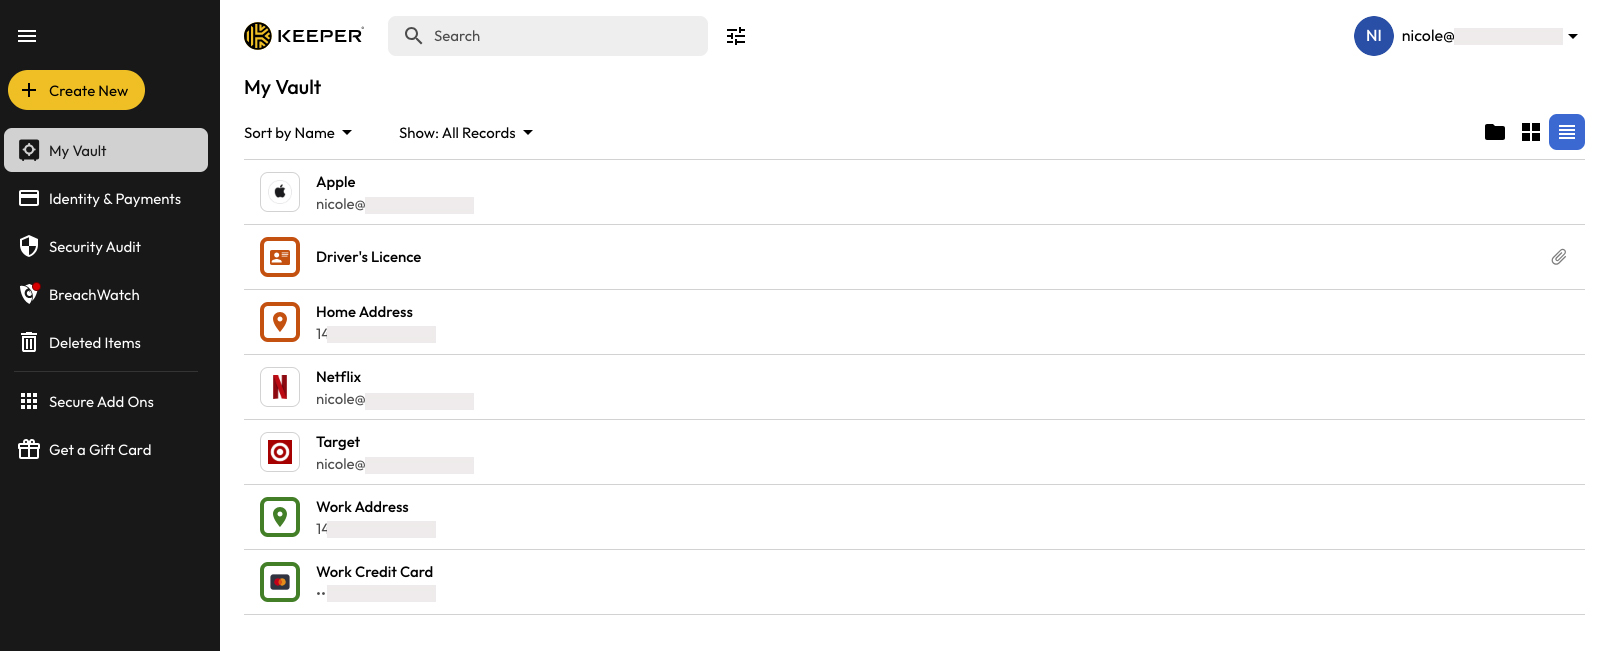Click the Home Address pin icon
Image resolution: width=1604 pixels, height=651 pixels.
[280, 322]
